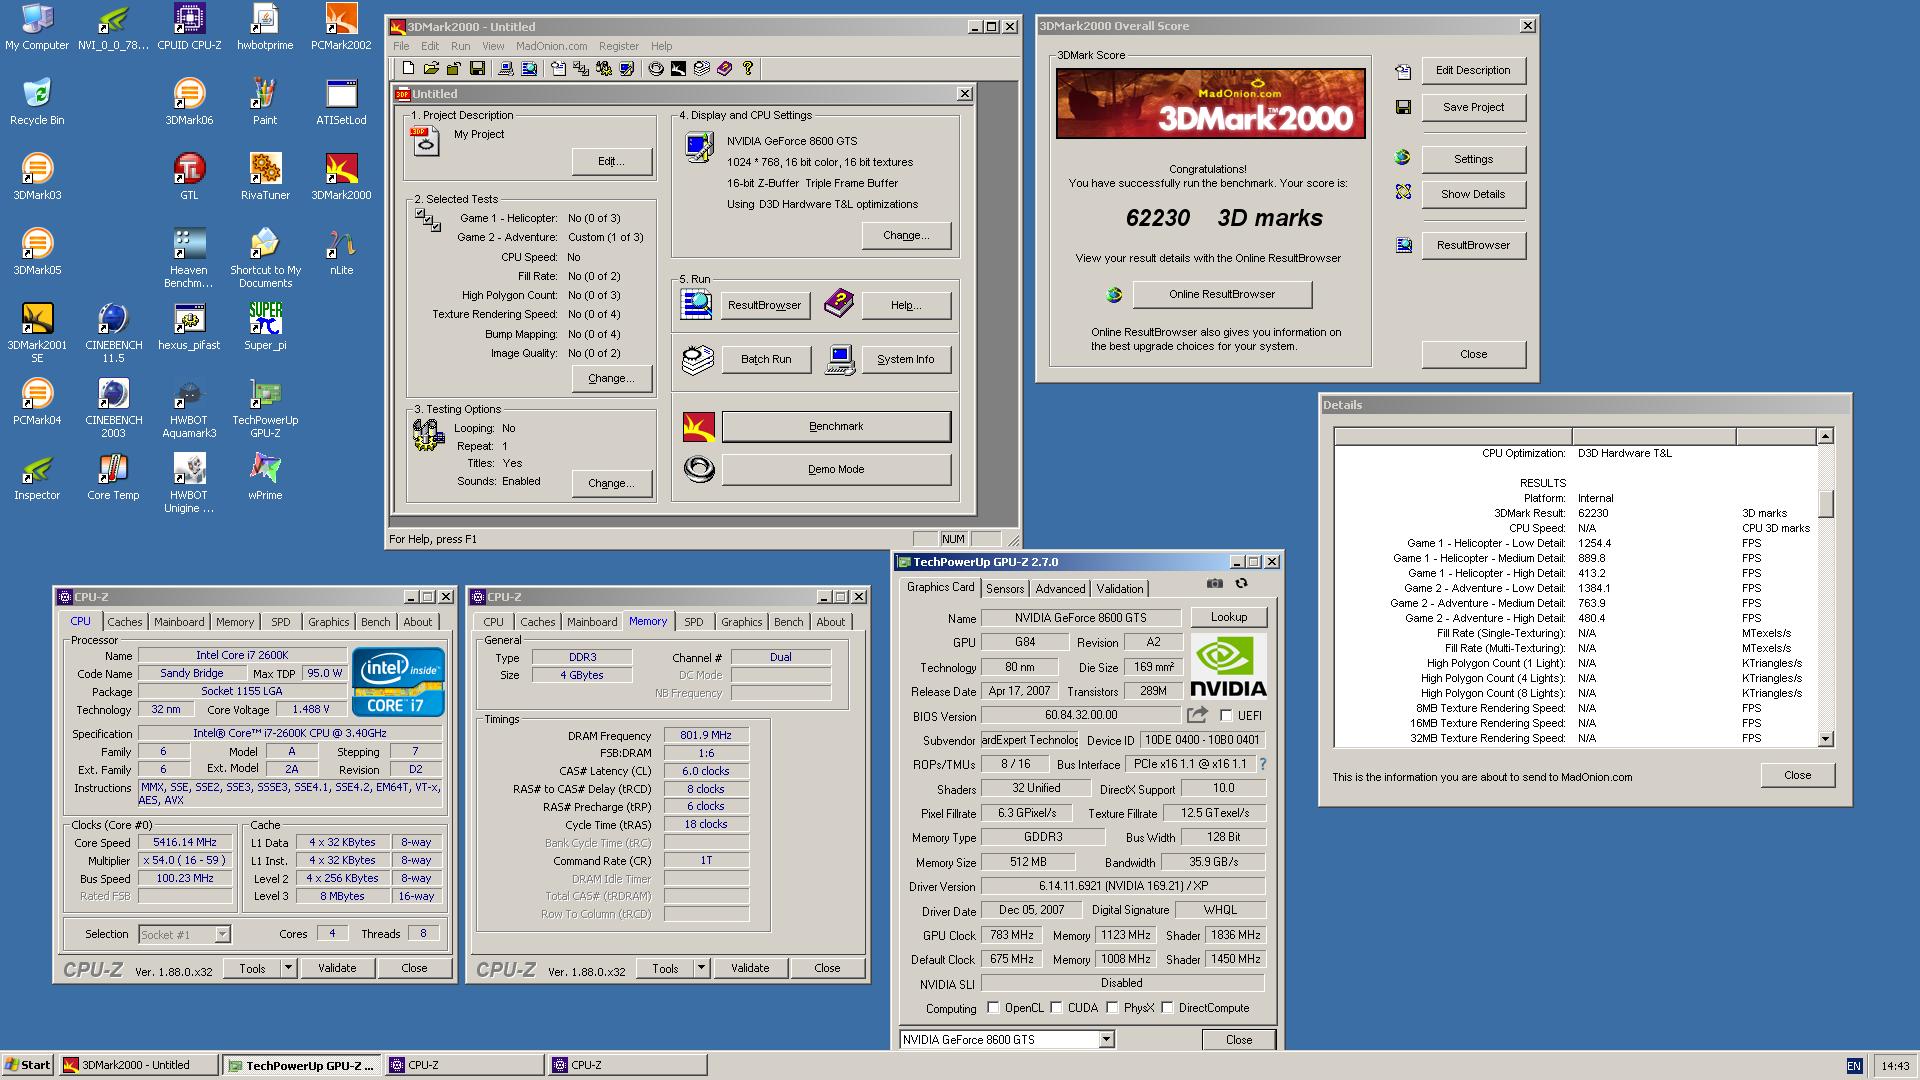Click Change button under Selected Tests
The width and height of the screenshot is (1920, 1080).
point(611,378)
